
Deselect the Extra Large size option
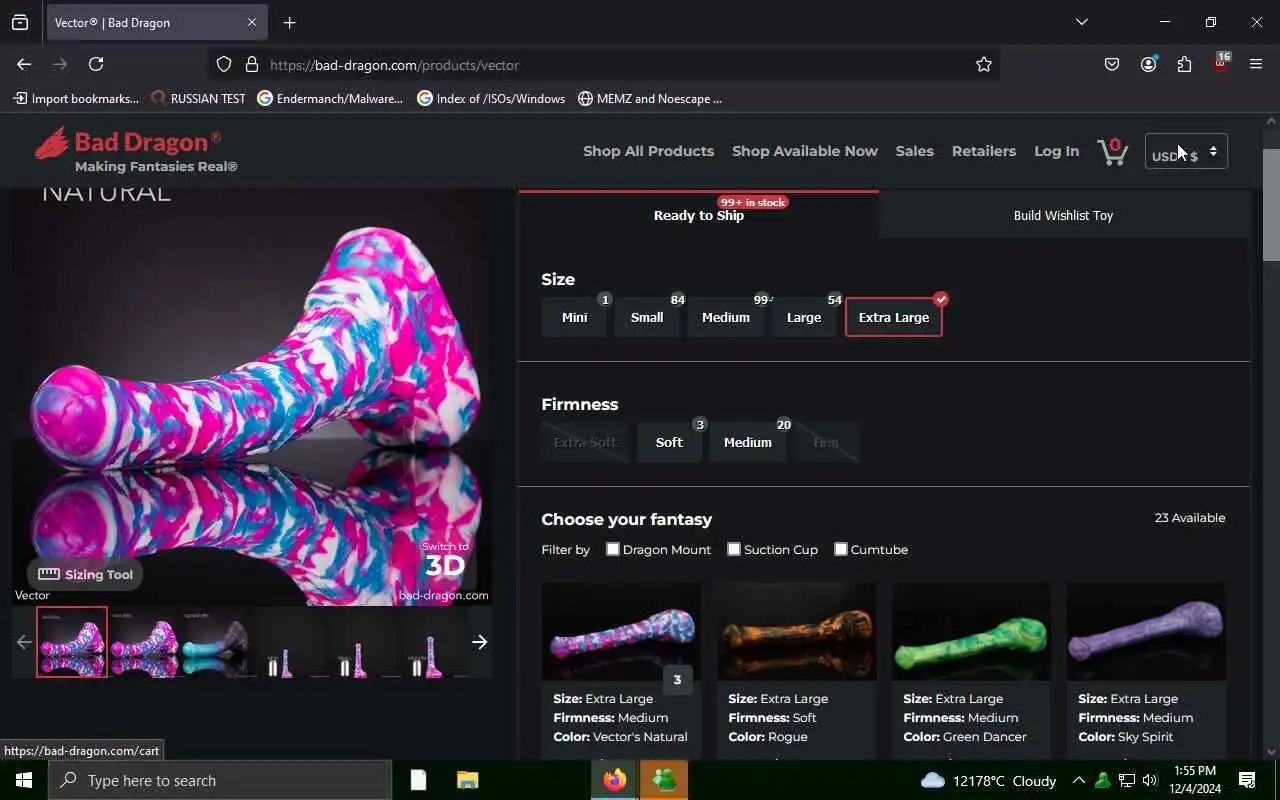[x=894, y=317]
